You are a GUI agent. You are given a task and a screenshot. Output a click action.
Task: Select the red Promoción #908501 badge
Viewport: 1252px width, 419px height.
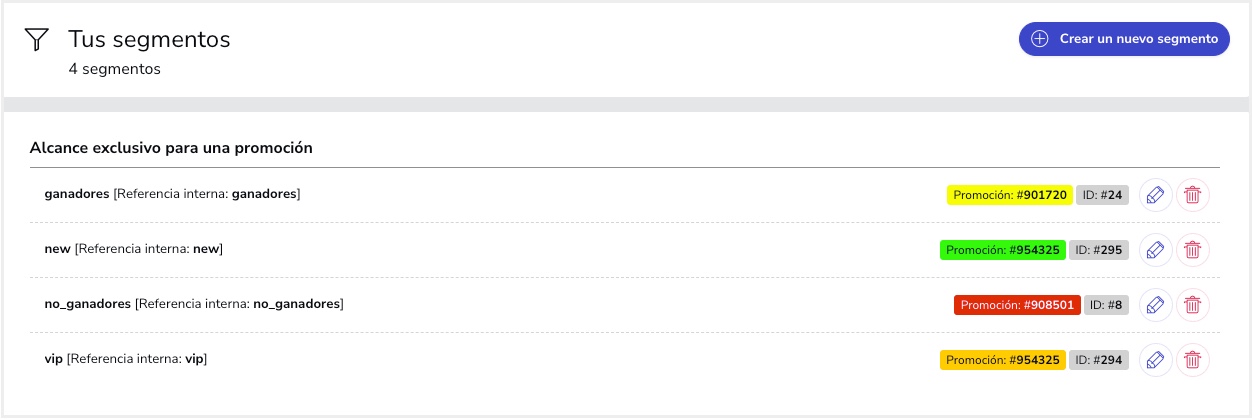point(1017,305)
